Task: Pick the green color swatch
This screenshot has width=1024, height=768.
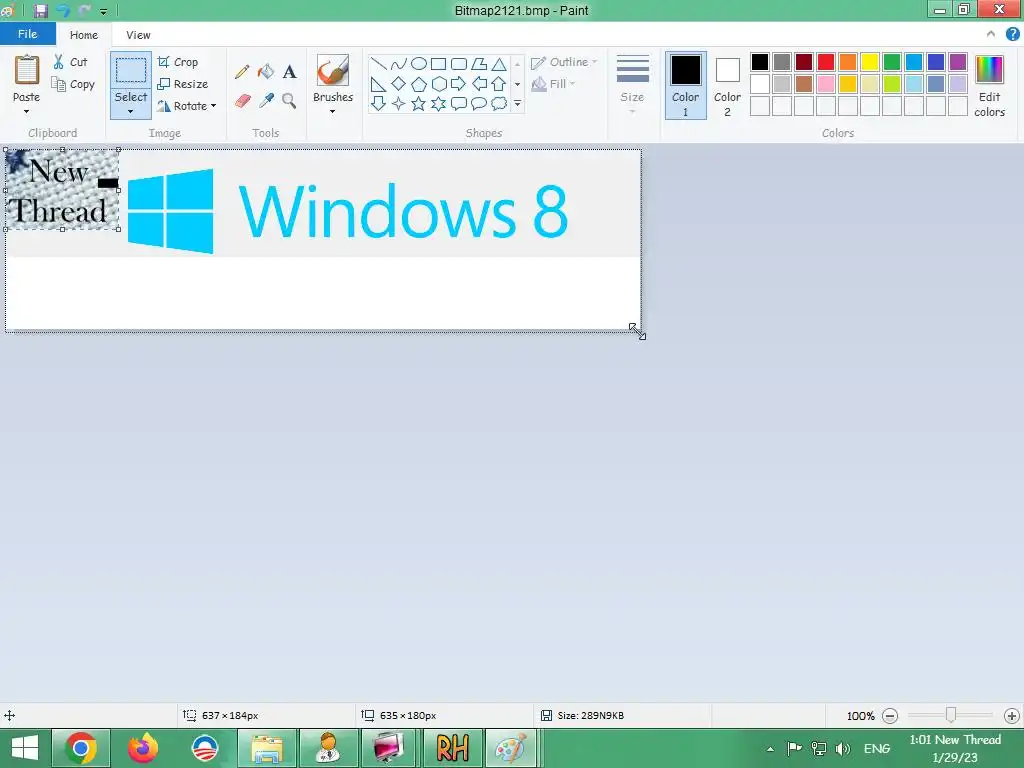Action: [x=892, y=62]
